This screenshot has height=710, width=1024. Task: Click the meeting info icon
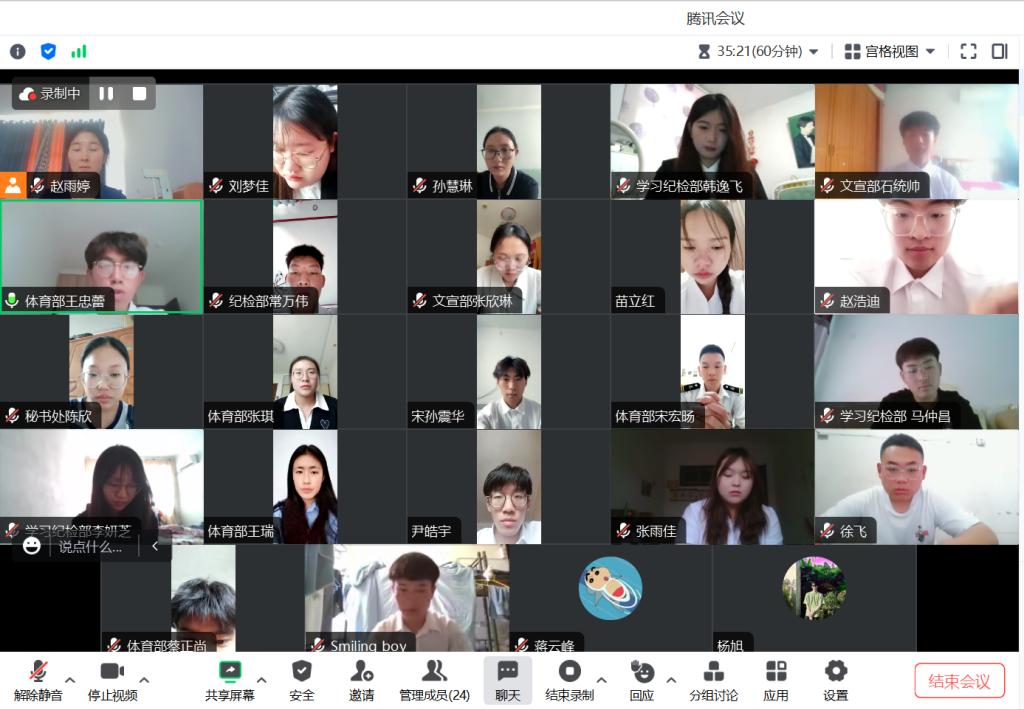click(x=18, y=51)
